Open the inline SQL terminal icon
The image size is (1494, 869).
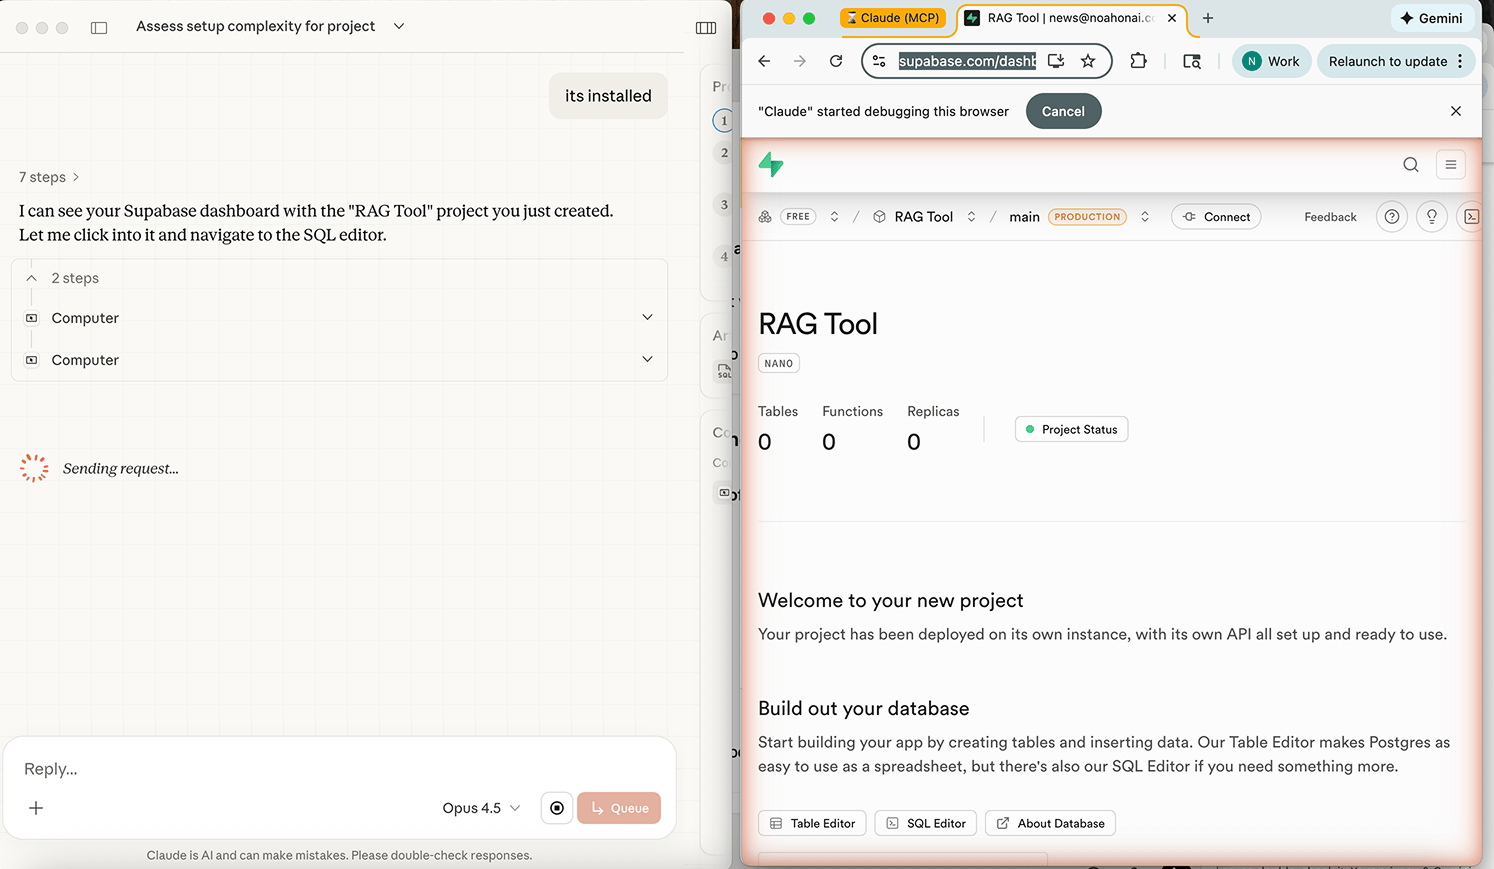1471,217
